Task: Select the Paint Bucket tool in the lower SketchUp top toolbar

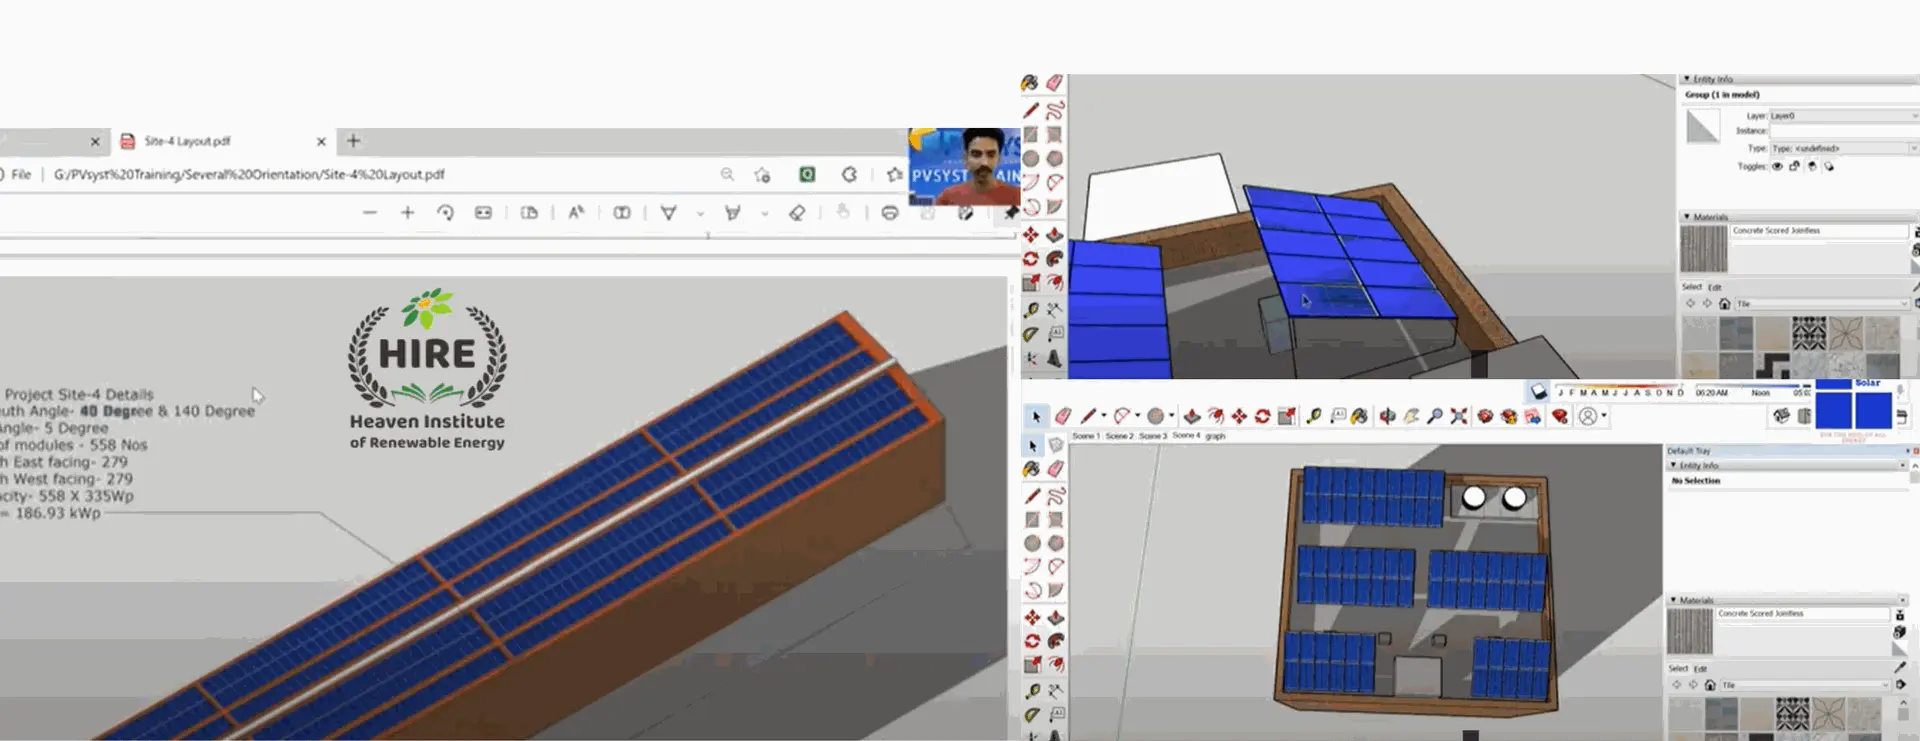Action: [x=1360, y=416]
